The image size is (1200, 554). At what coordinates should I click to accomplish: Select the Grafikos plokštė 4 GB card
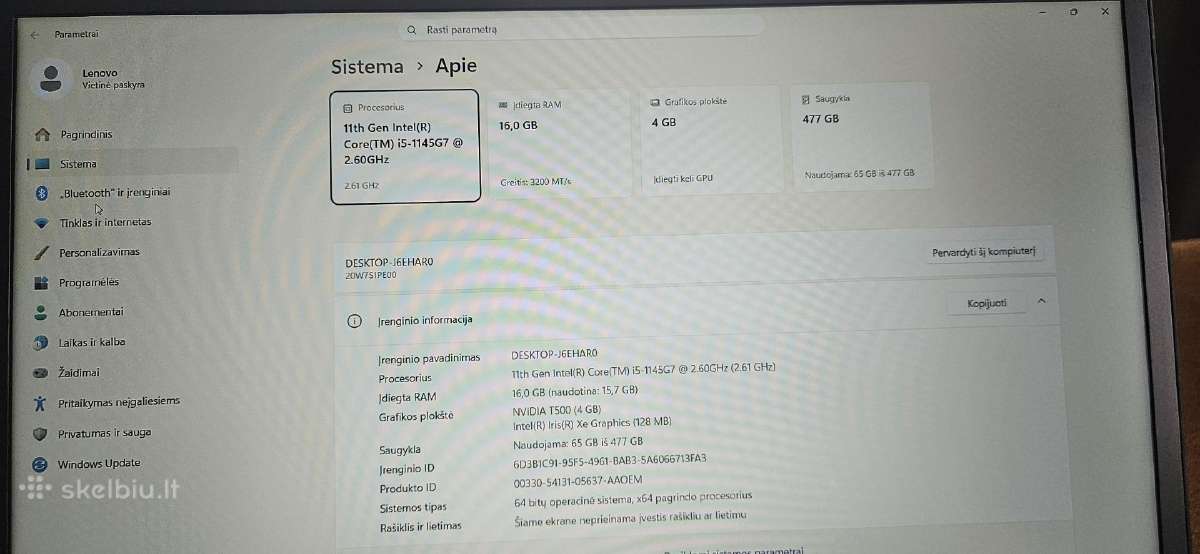[x=712, y=141]
